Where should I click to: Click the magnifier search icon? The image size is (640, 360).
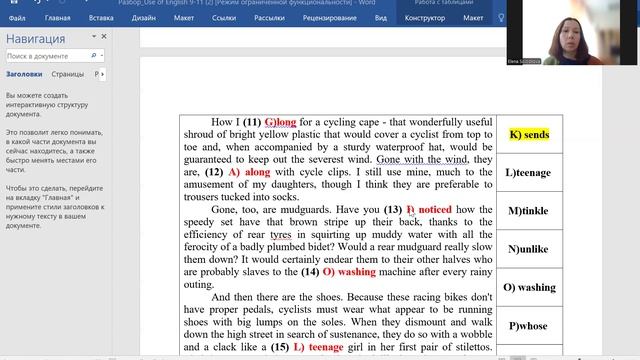[x=93, y=56]
